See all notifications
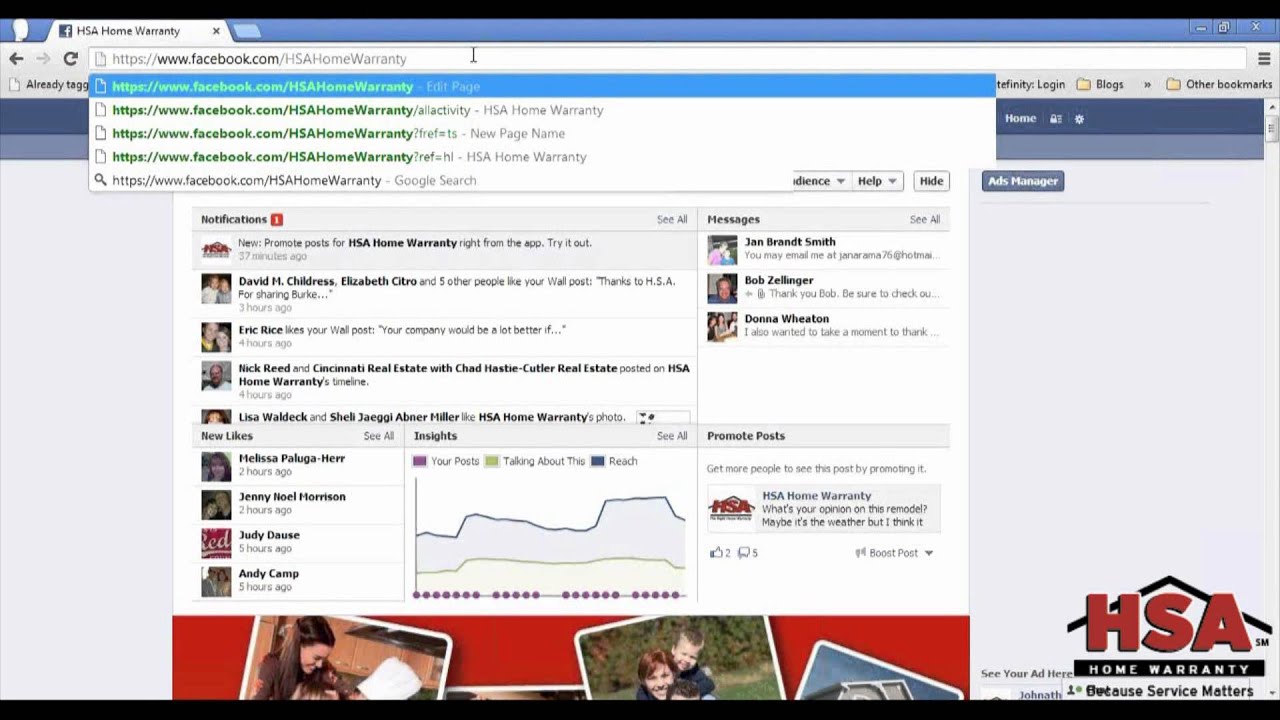The image size is (1280, 720). click(672, 219)
